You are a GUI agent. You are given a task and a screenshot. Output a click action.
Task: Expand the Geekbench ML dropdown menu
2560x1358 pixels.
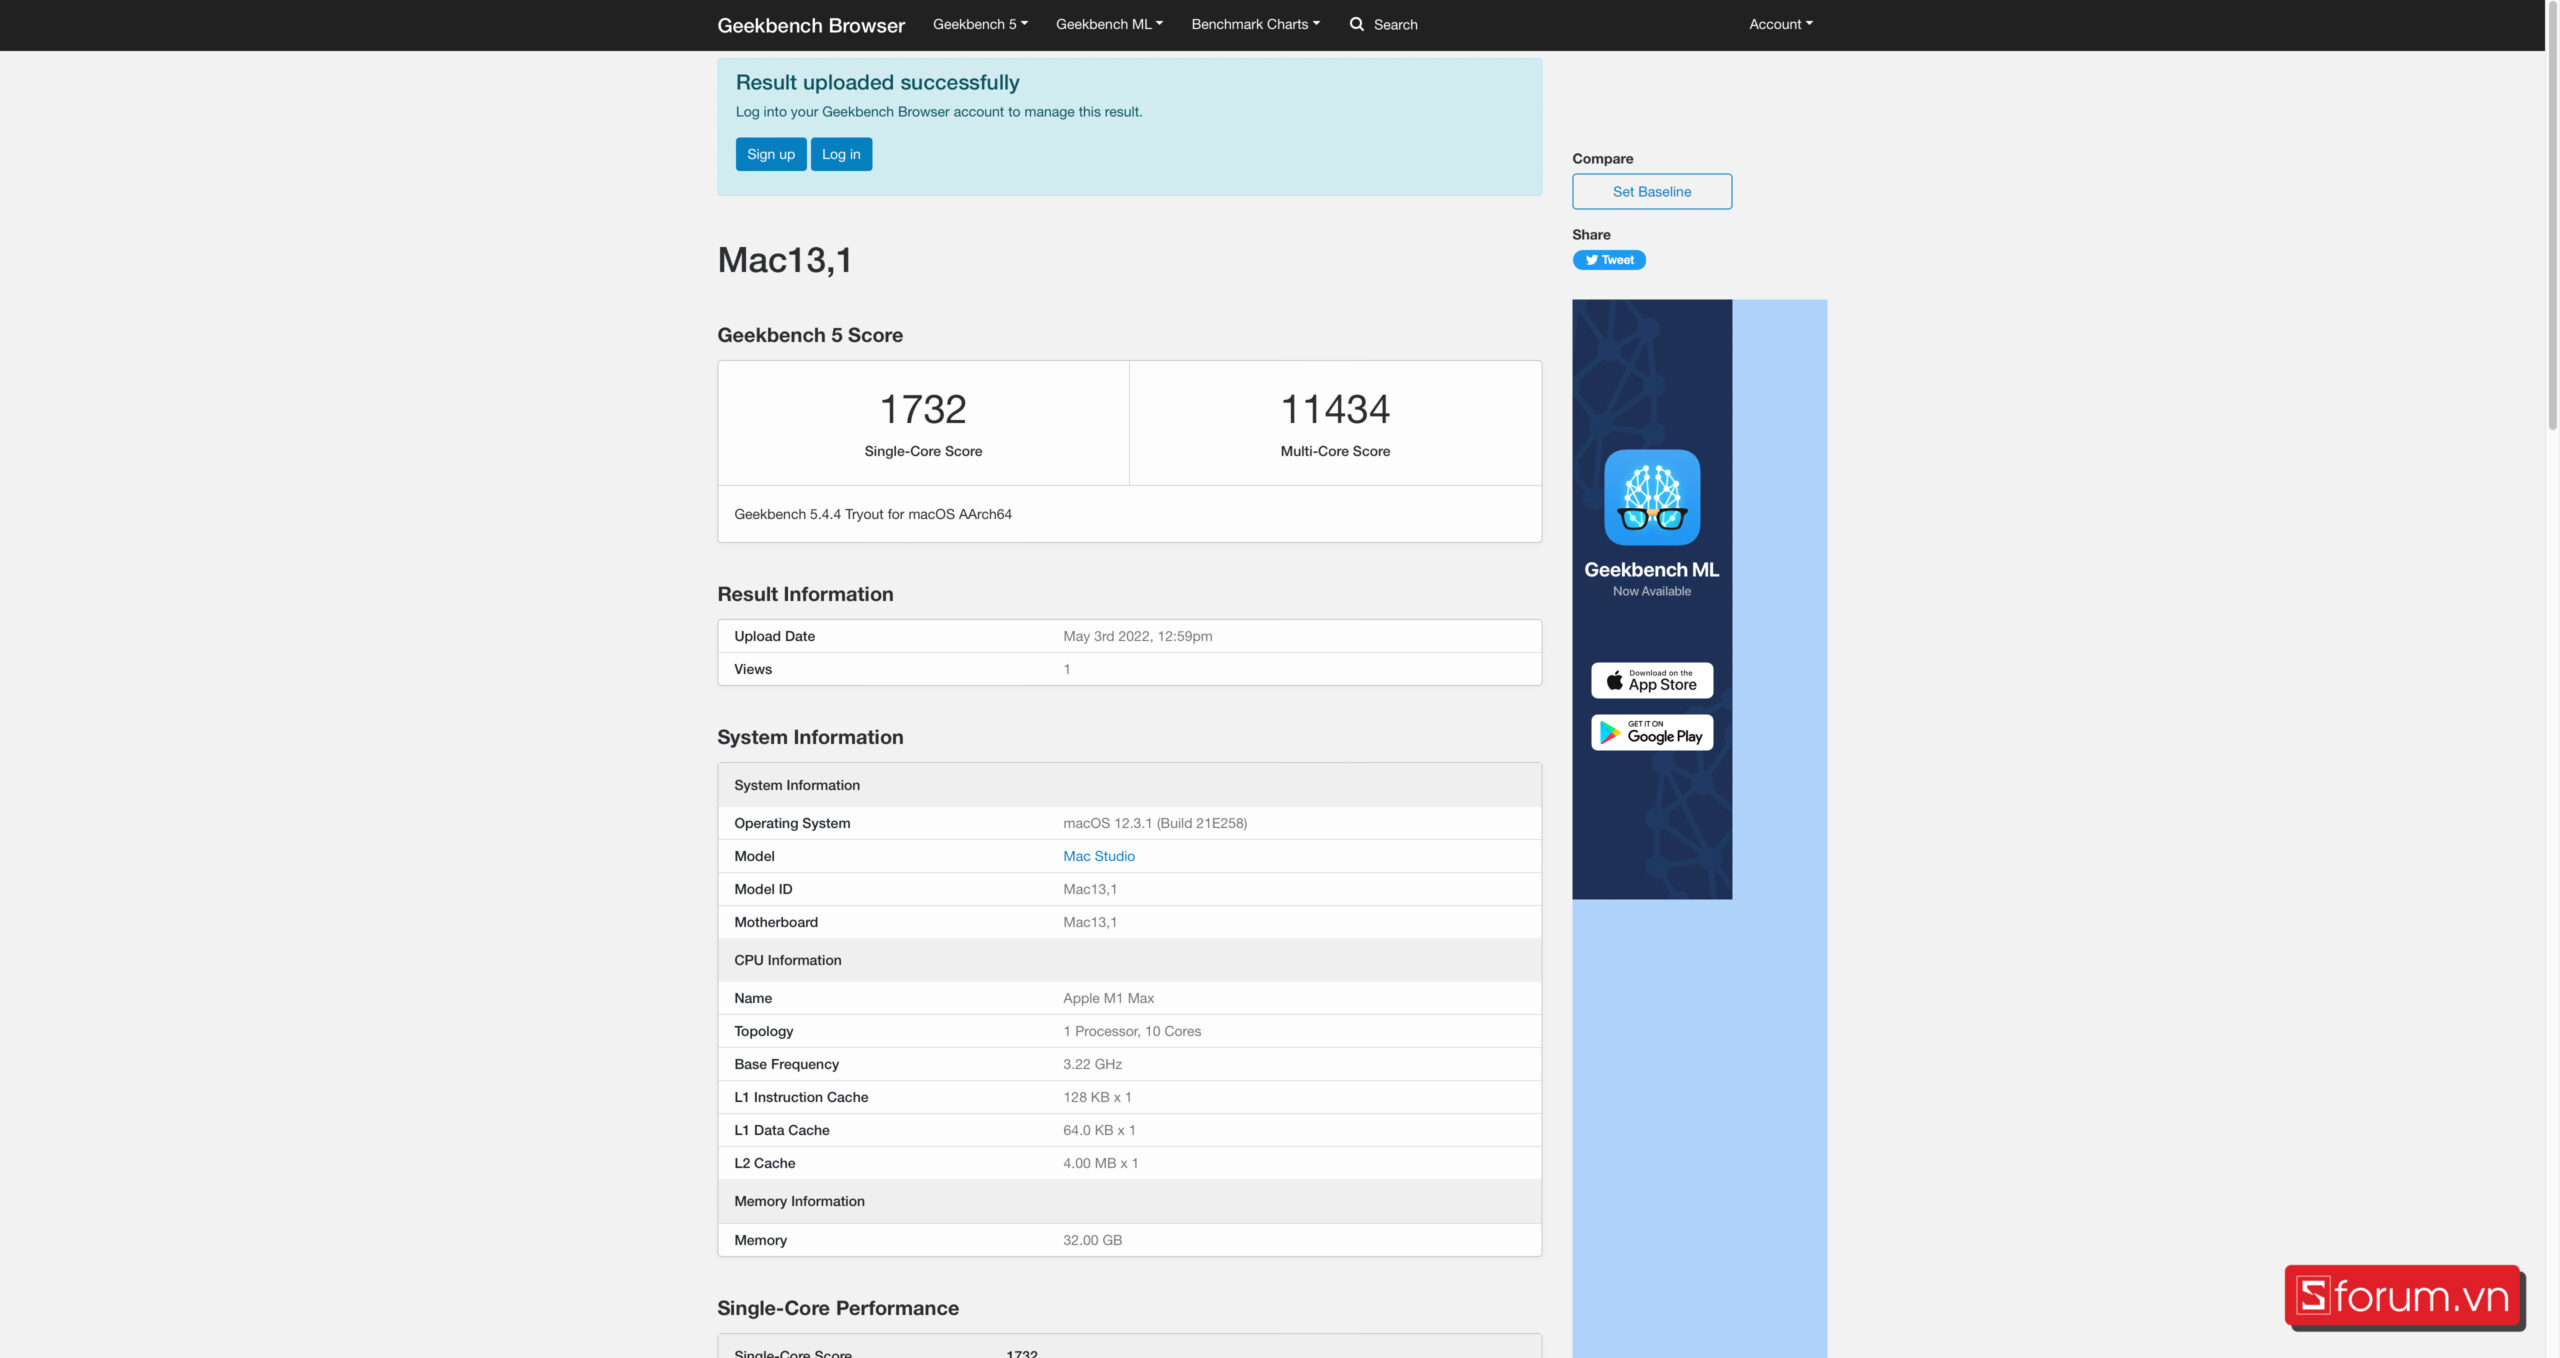coord(1108,24)
